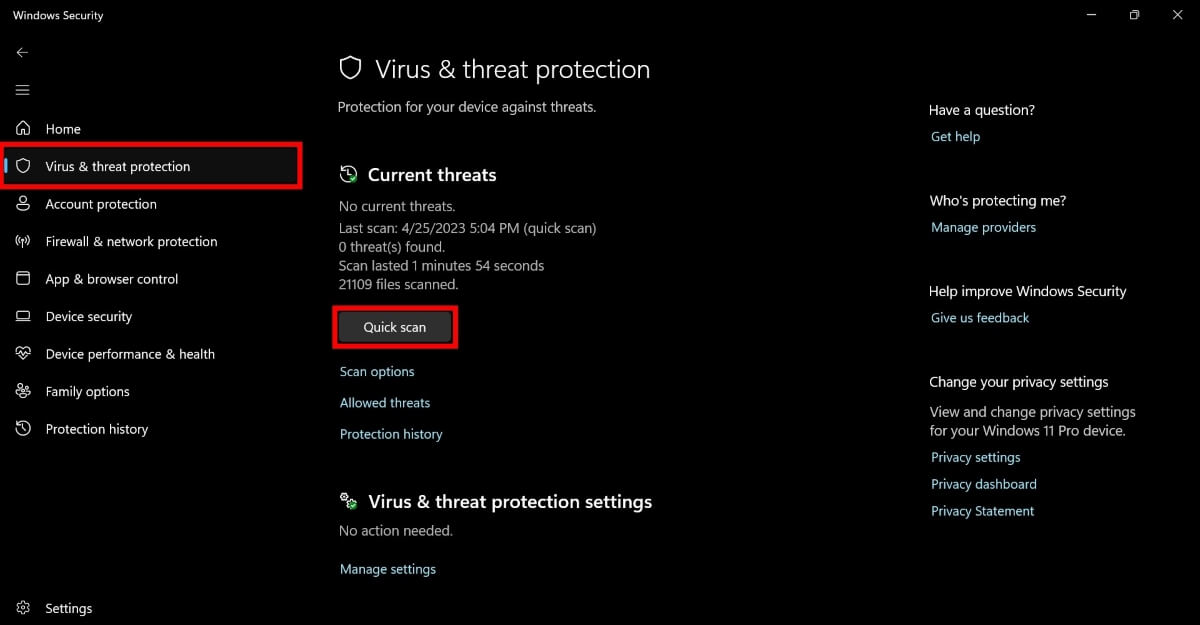Click the Get help link

click(955, 136)
